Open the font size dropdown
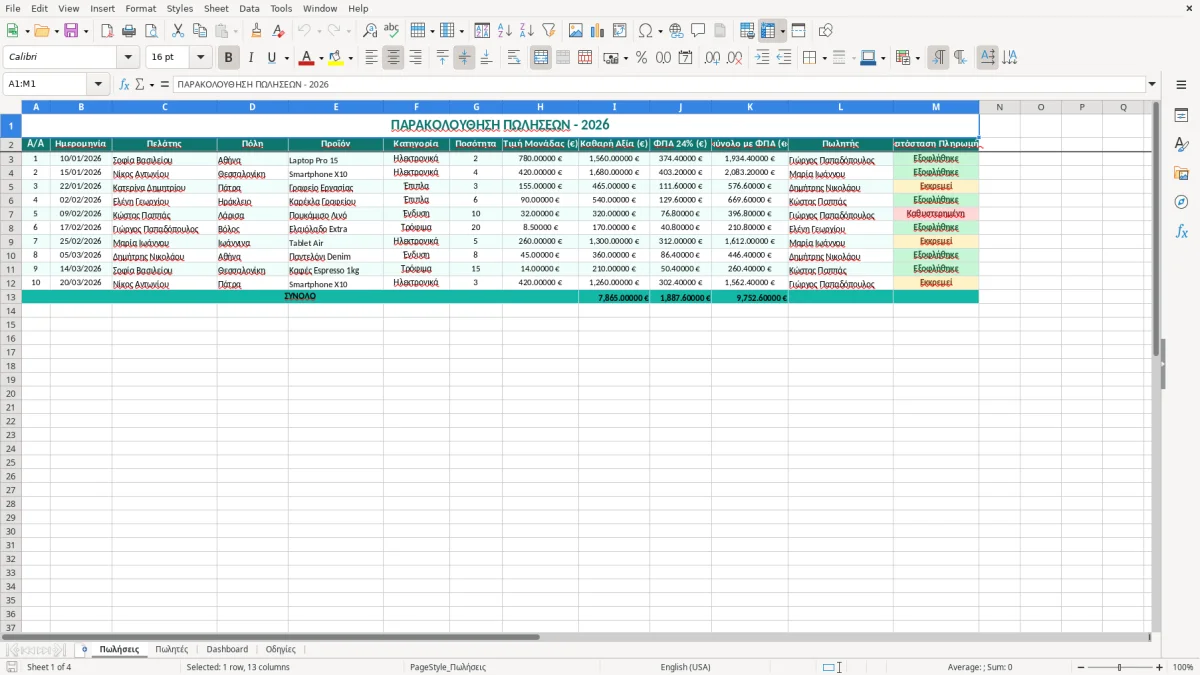The width and height of the screenshot is (1200, 675). [201, 58]
